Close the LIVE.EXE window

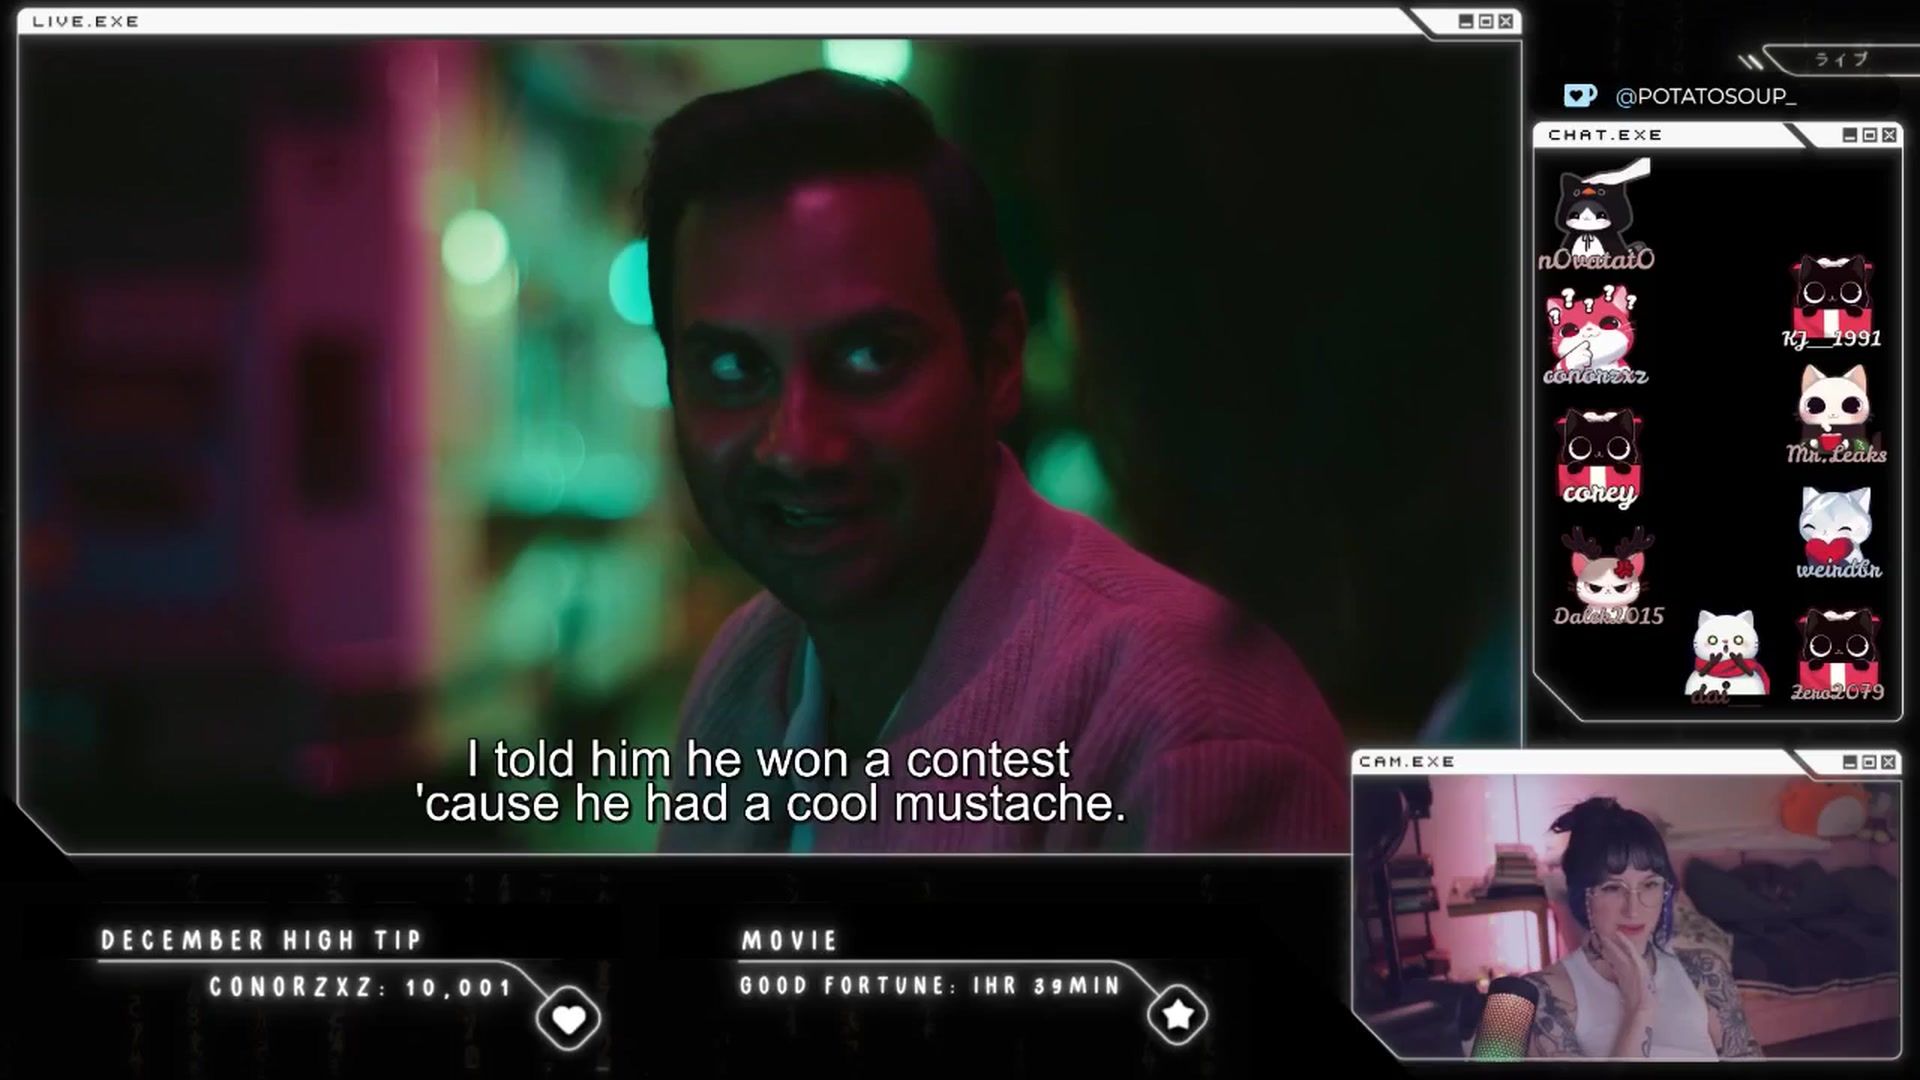tap(1506, 21)
